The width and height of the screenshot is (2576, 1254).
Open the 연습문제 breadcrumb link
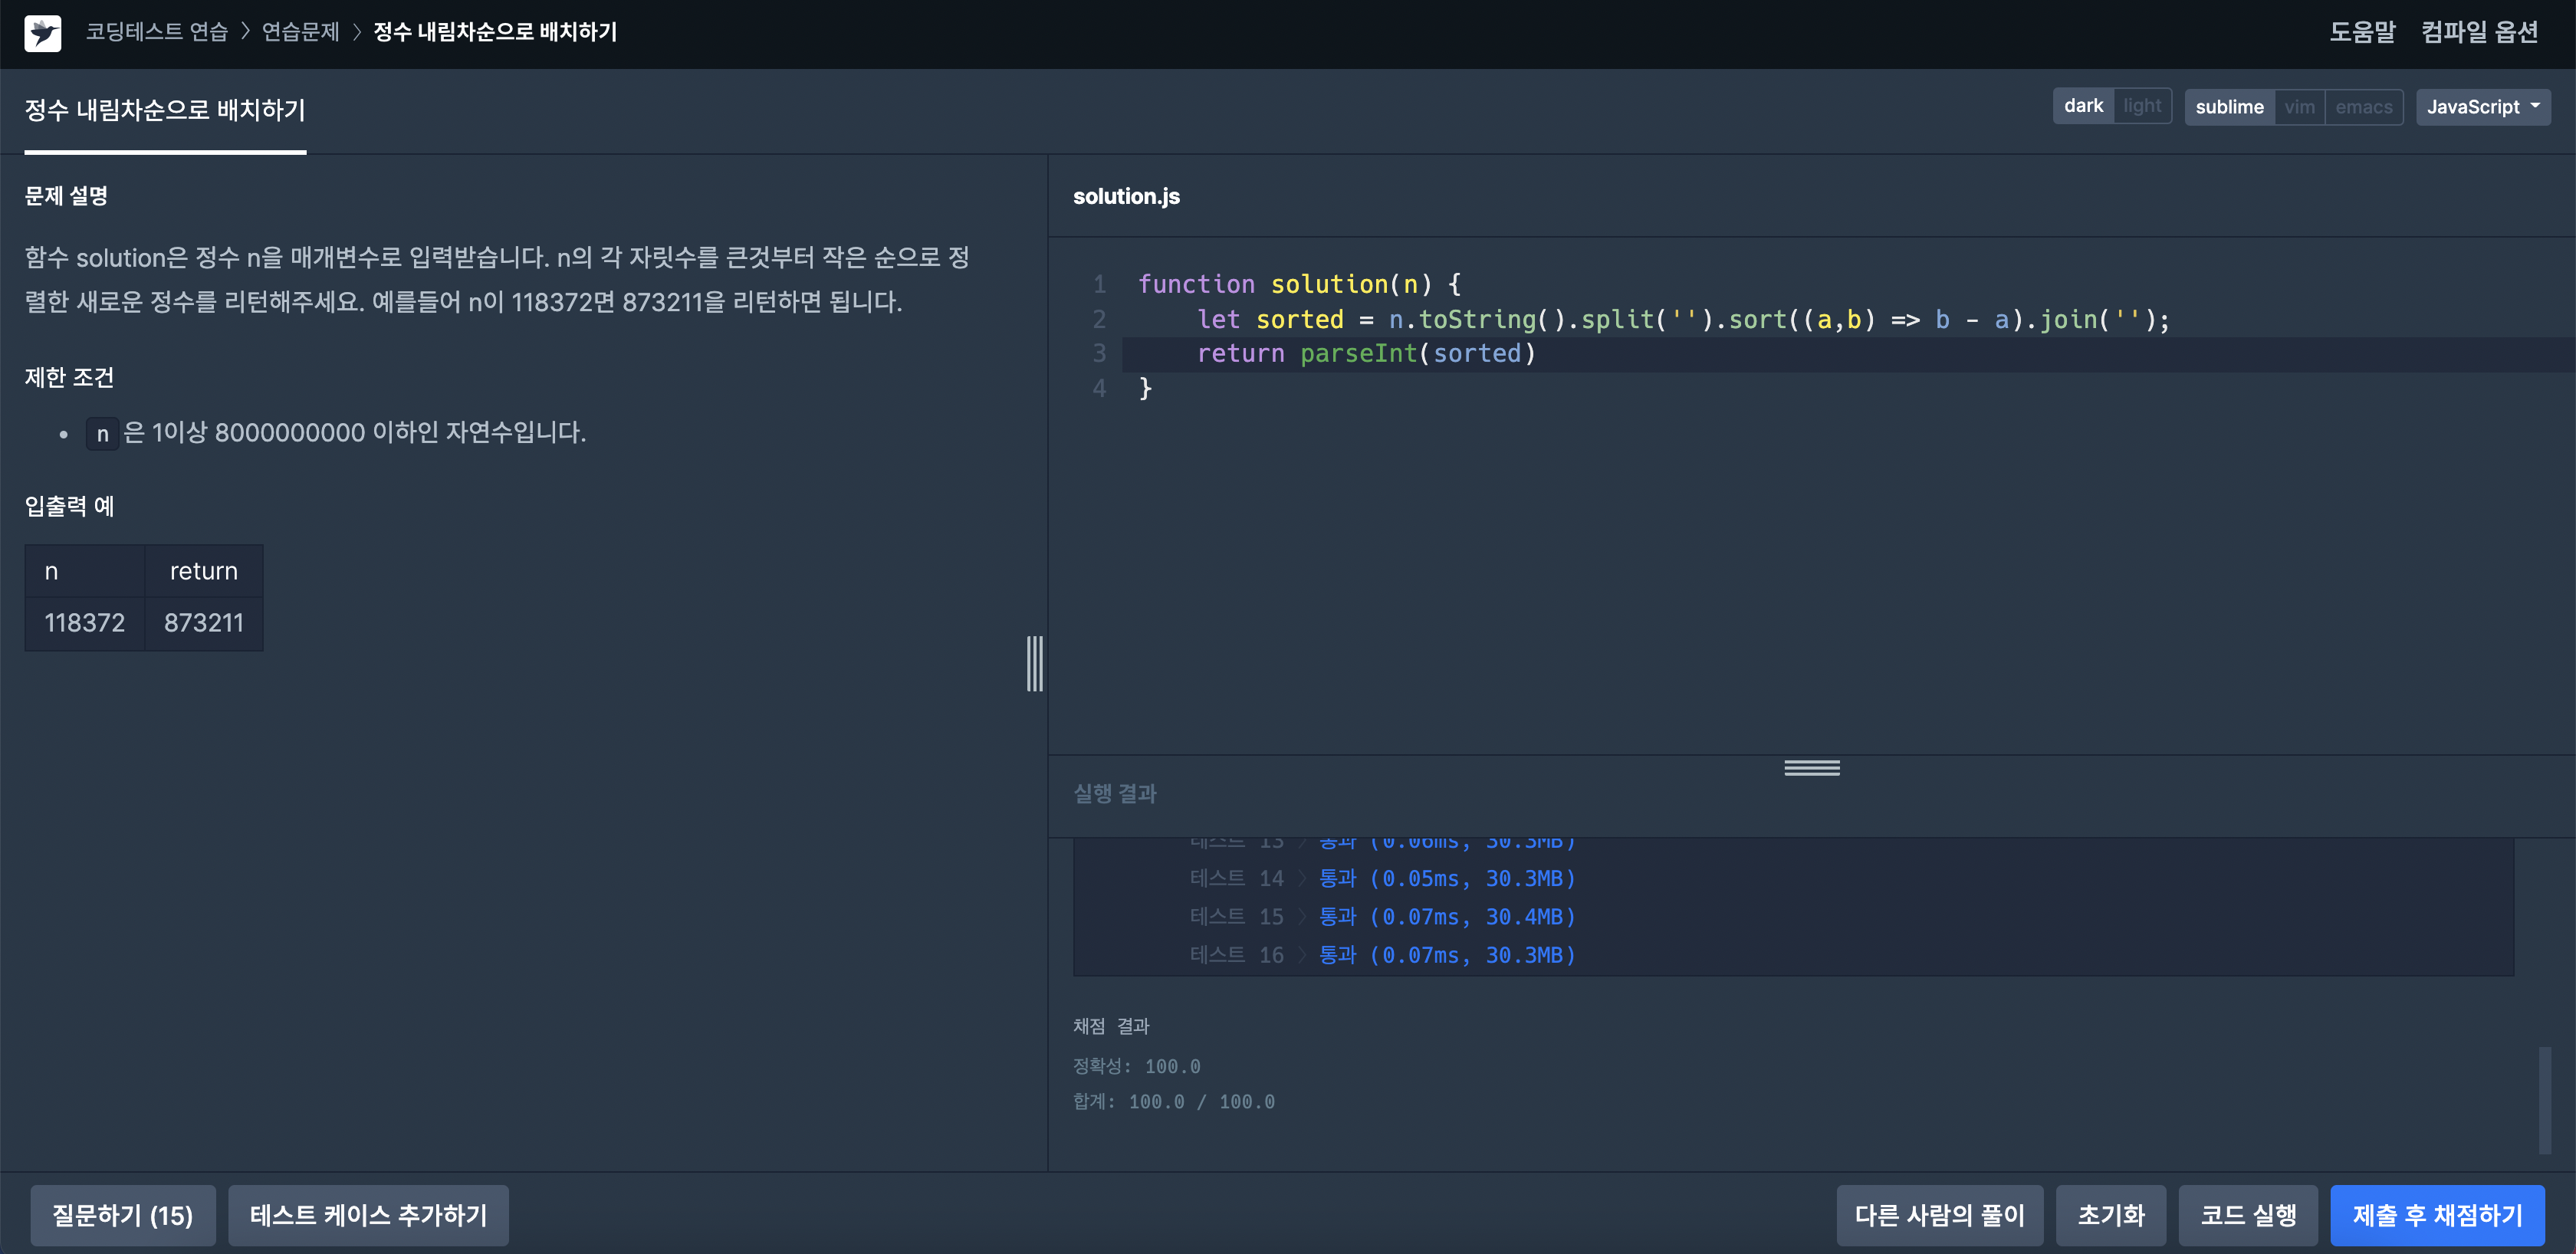pos(301,32)
